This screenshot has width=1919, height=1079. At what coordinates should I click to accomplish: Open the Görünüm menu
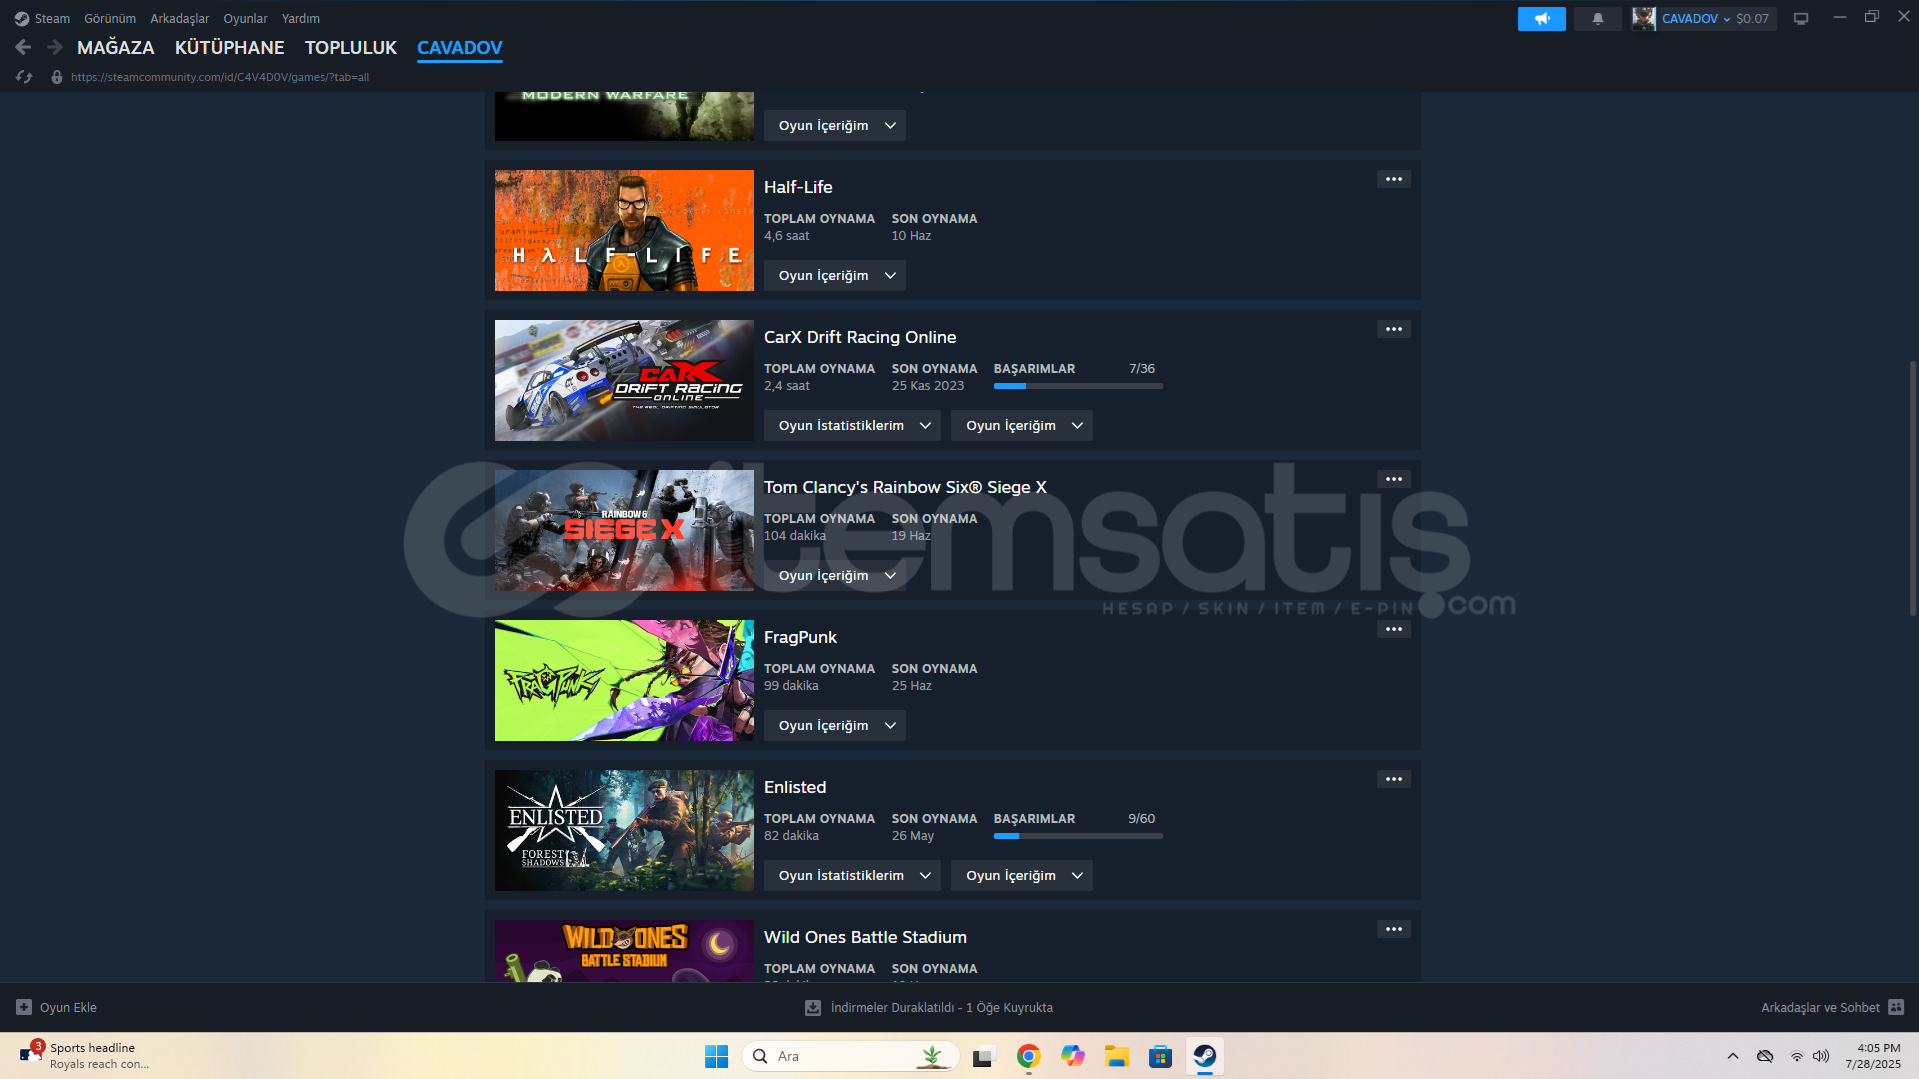[x=110, y=18]
